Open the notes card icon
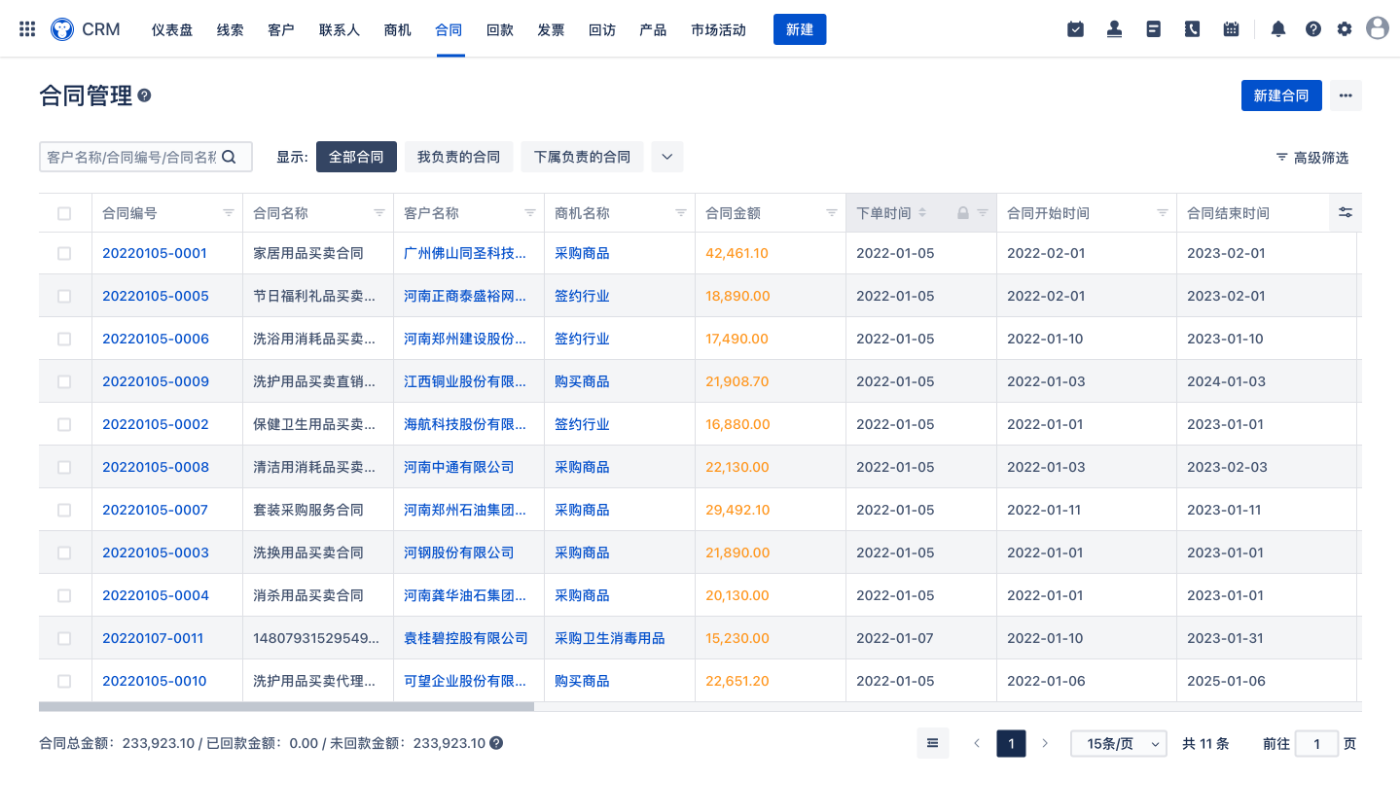This screenshot has height=786, width=1400. [x=1153, y=29]
